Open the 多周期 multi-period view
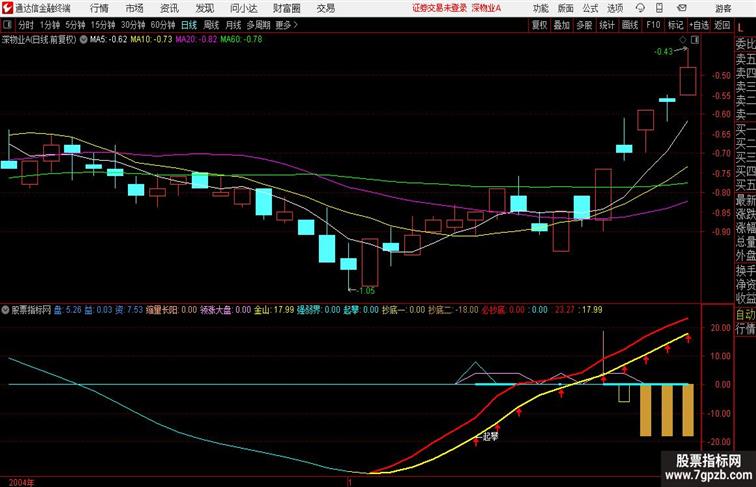This screenshot has height=487, width=756. coord(258,25)
